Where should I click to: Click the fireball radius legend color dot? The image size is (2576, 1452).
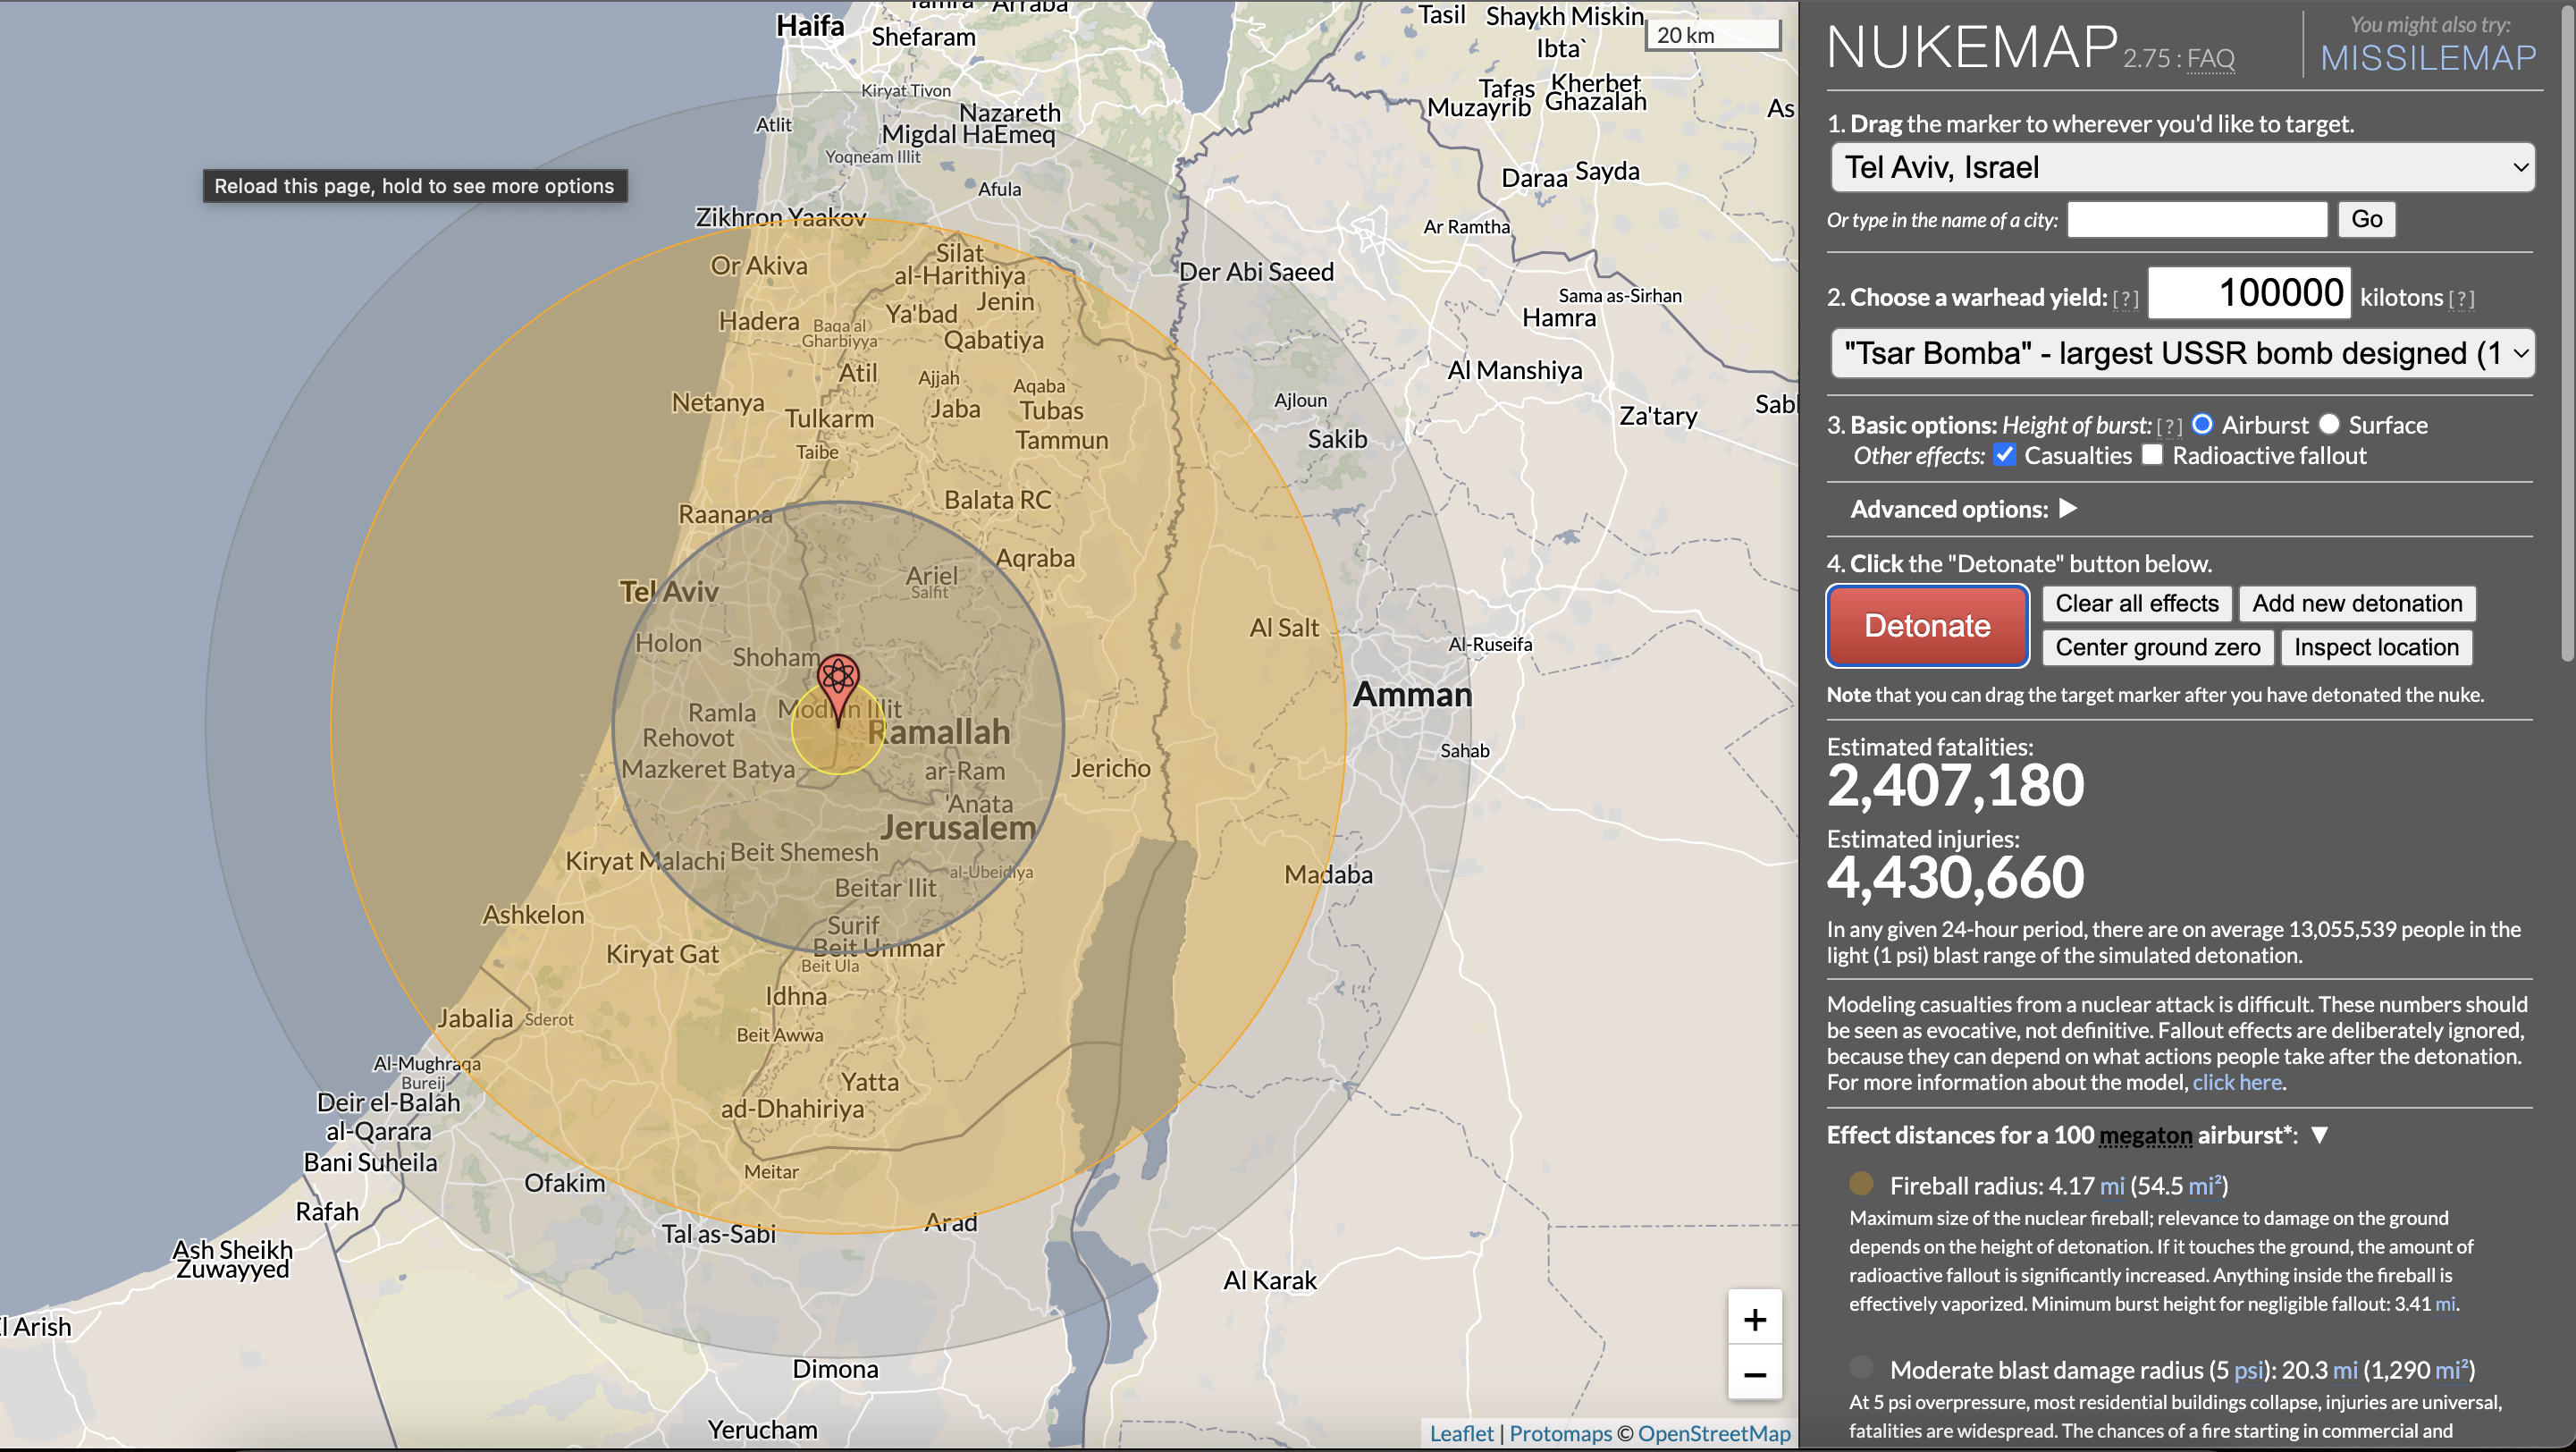tap(1861, 1184)
